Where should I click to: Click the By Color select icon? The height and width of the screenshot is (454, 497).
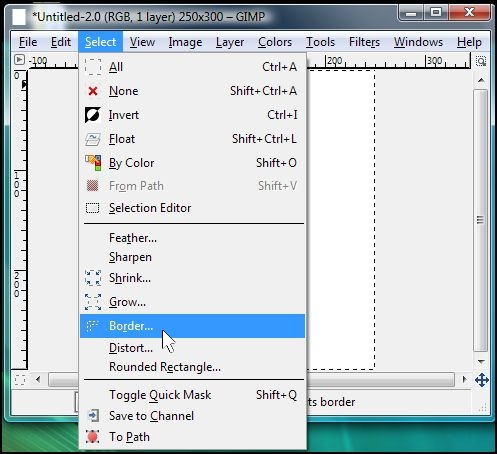(x=93, y=163)
